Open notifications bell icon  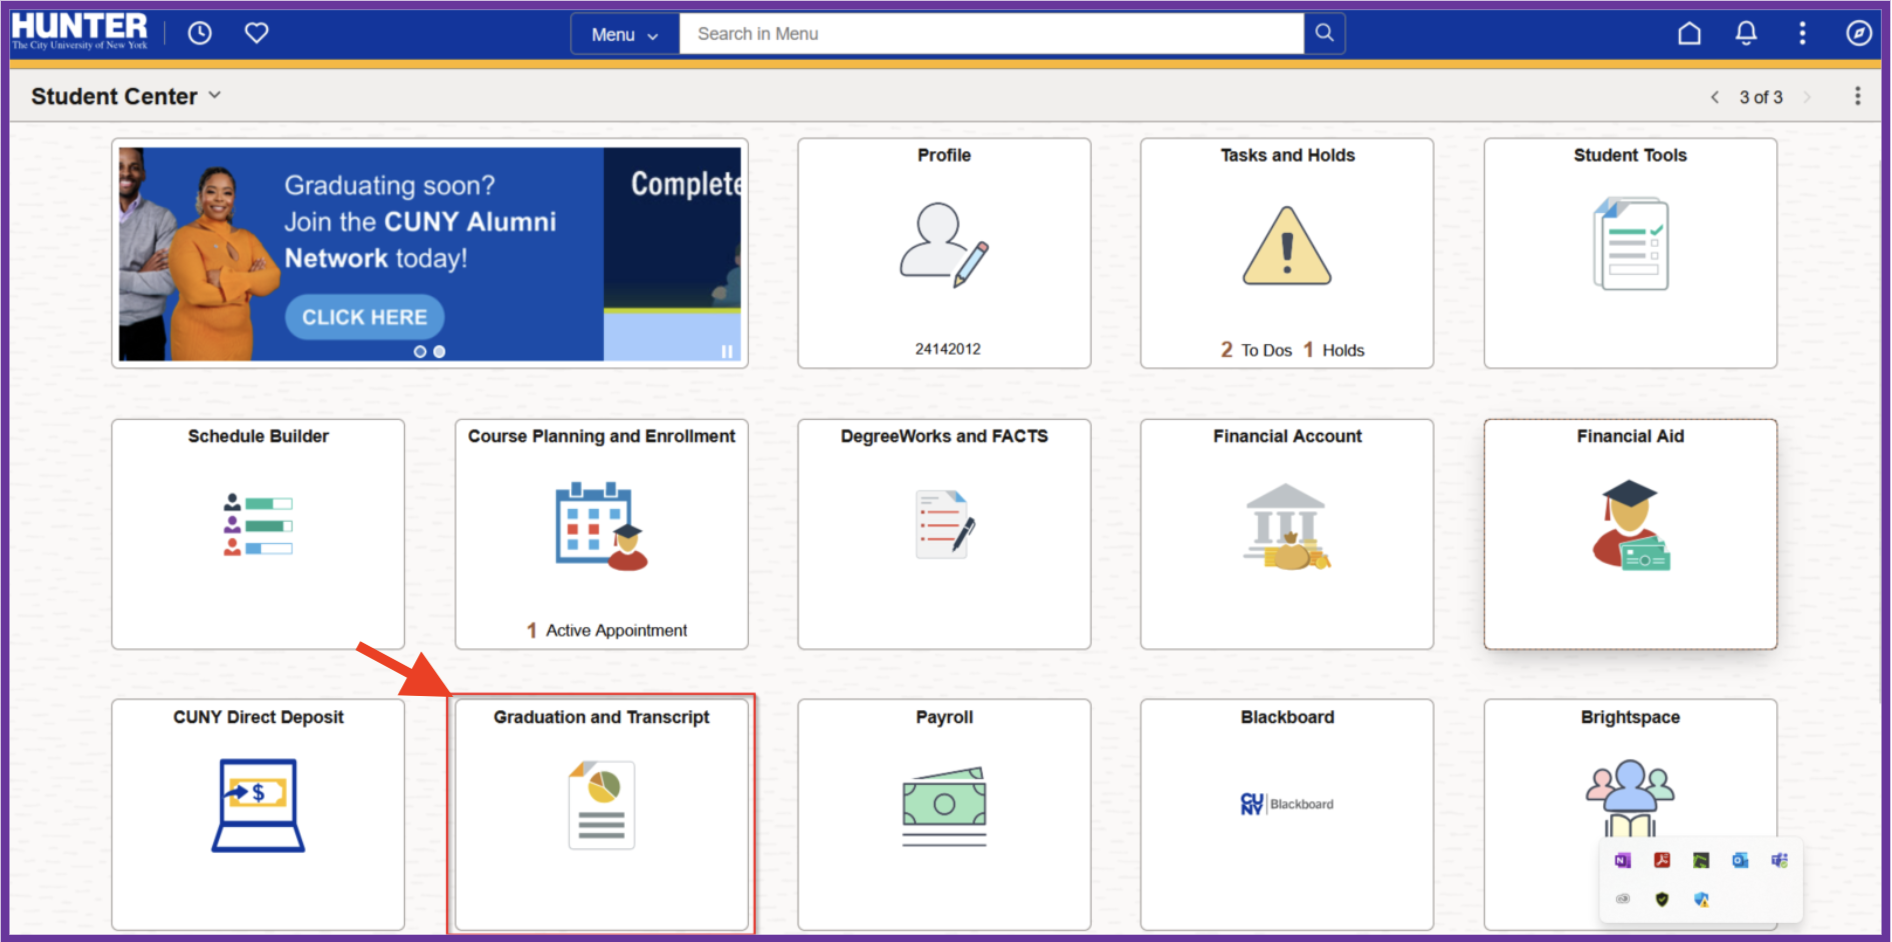click(x=1746, y=33)
